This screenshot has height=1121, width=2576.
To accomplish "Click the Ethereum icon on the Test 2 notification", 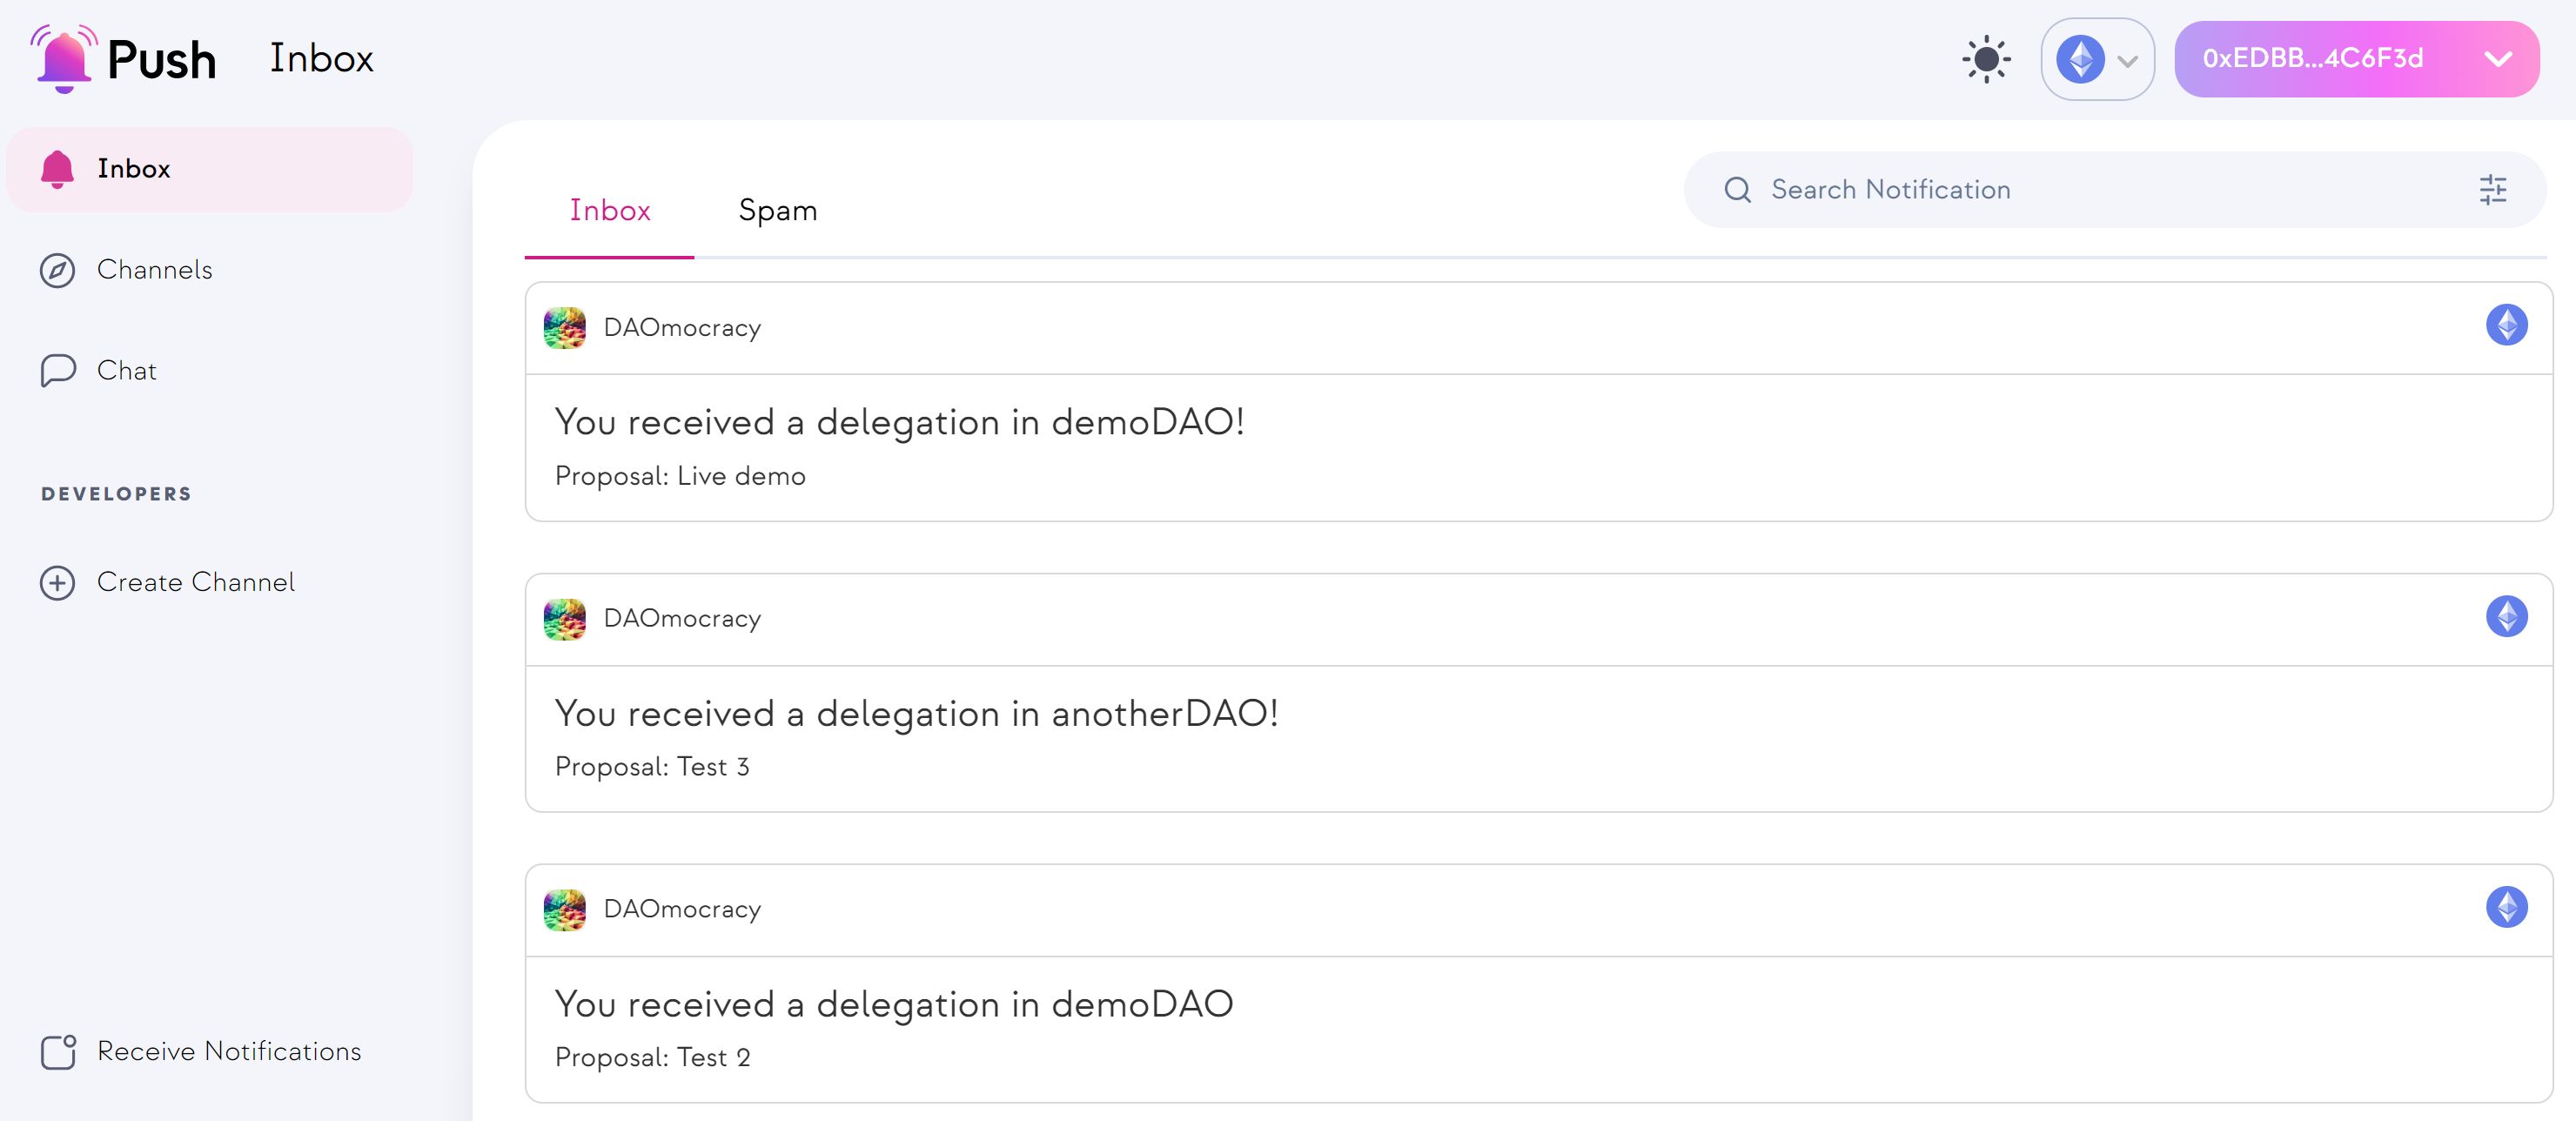I will pyautogui.click(x=2506, y=907).
